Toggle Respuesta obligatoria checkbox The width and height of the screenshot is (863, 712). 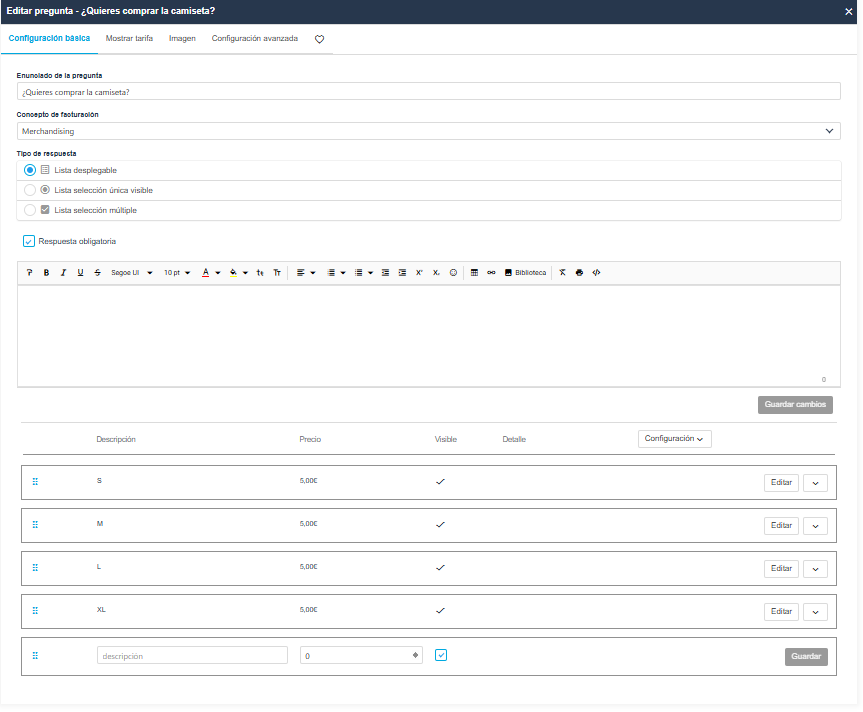pos(29,241)
